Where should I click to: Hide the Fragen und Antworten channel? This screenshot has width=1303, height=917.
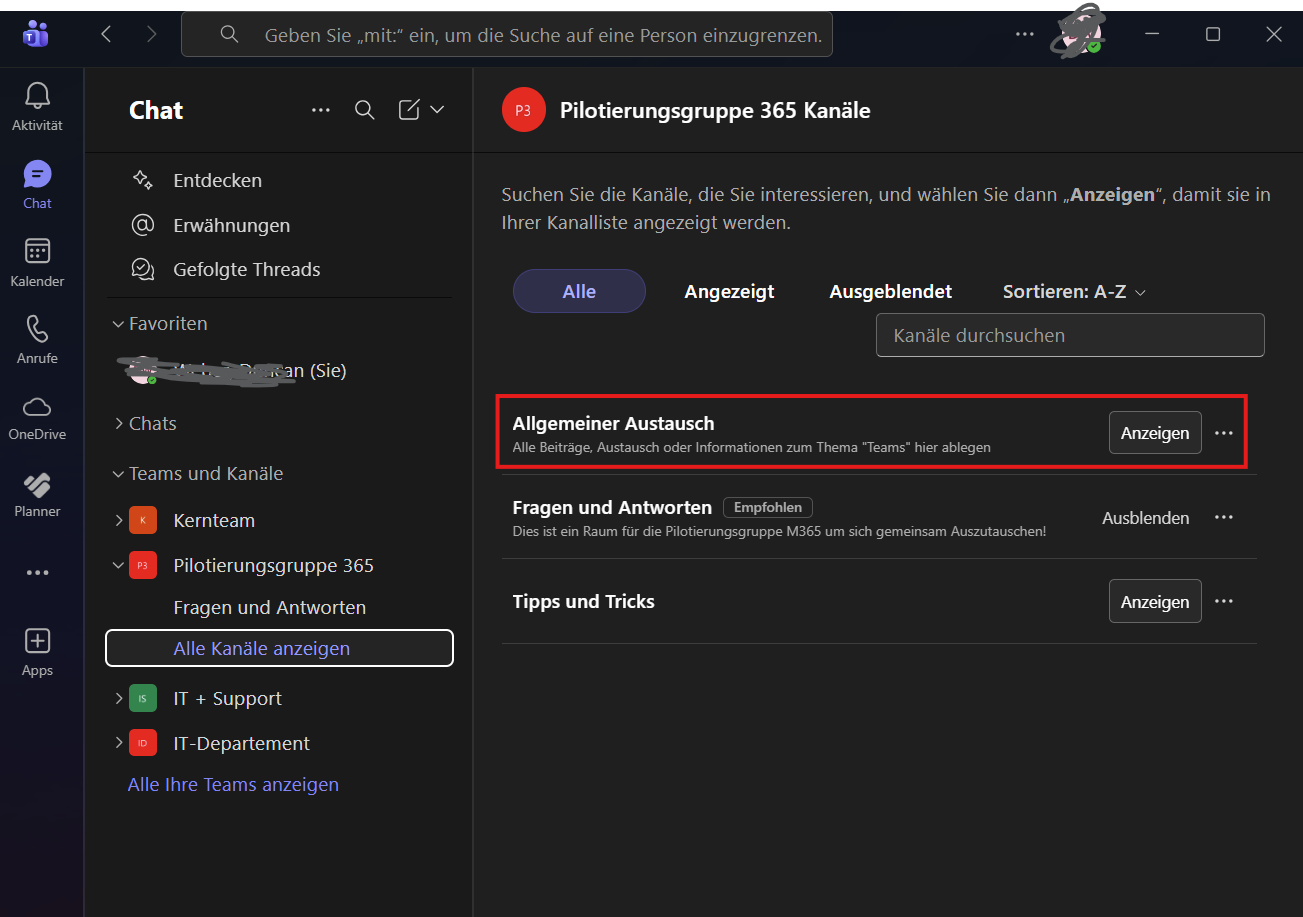coord(1145,518)
